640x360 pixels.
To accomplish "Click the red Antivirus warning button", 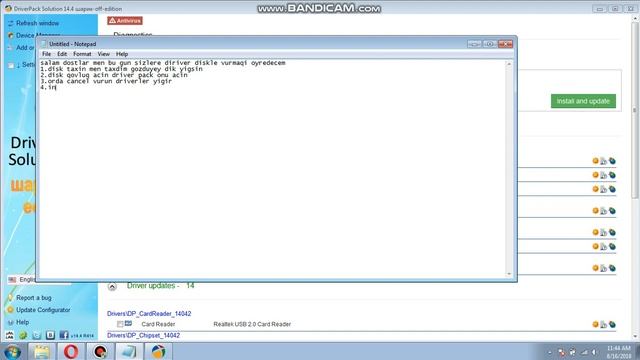I will [x=125, y=20].
